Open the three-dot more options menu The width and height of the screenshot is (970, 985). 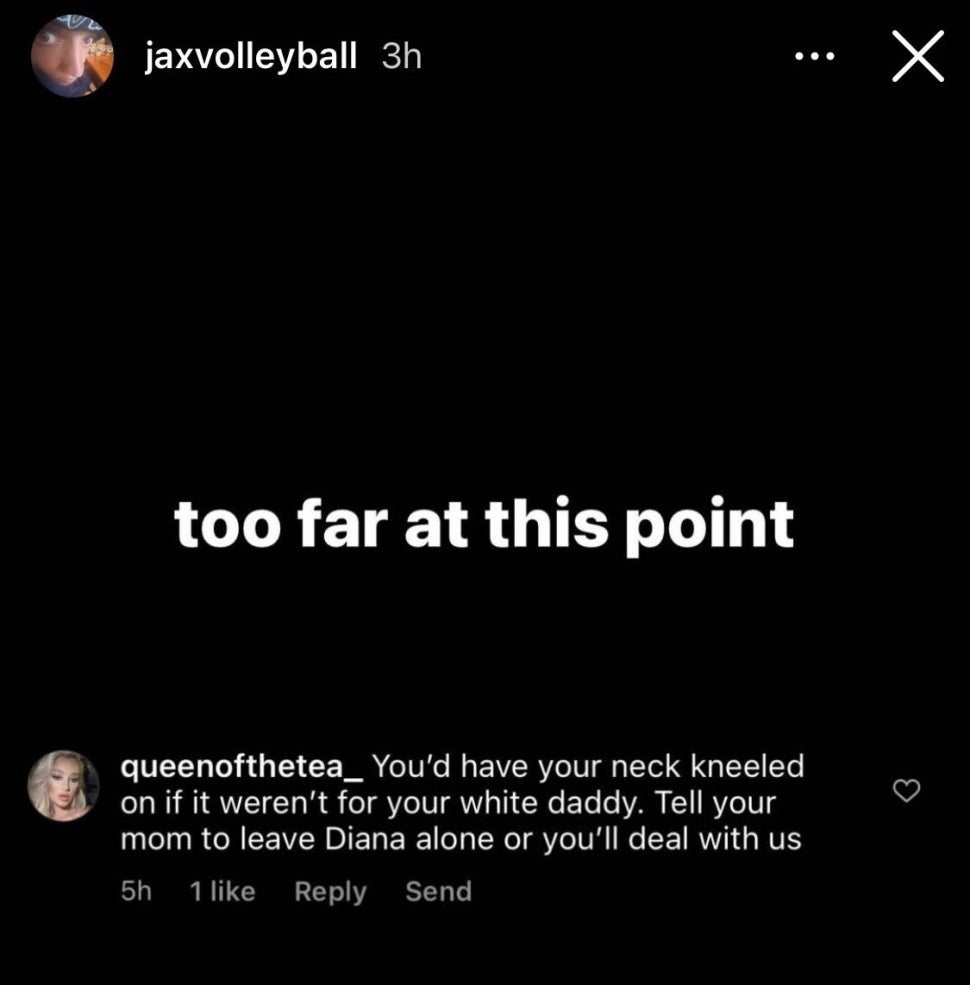click(x=814, y=57)
